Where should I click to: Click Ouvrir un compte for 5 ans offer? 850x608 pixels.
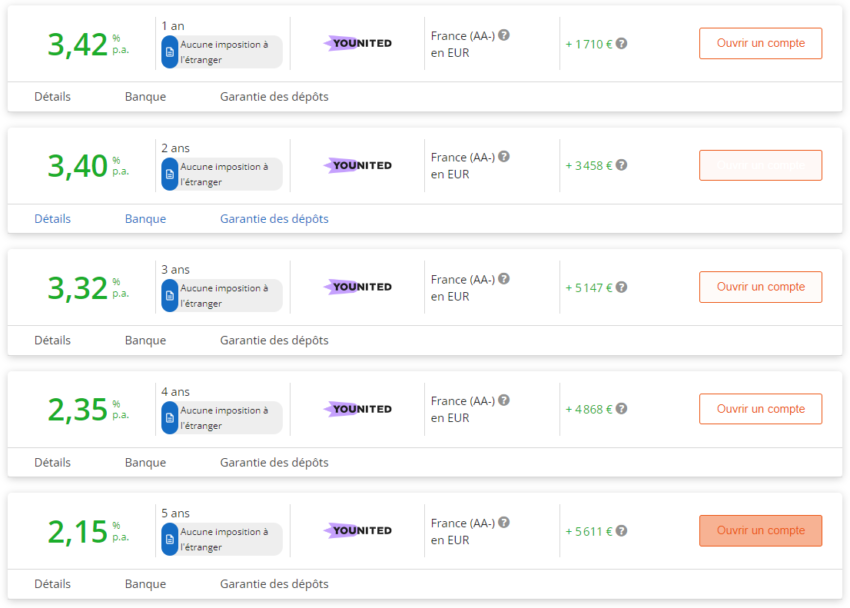(760, 531)
